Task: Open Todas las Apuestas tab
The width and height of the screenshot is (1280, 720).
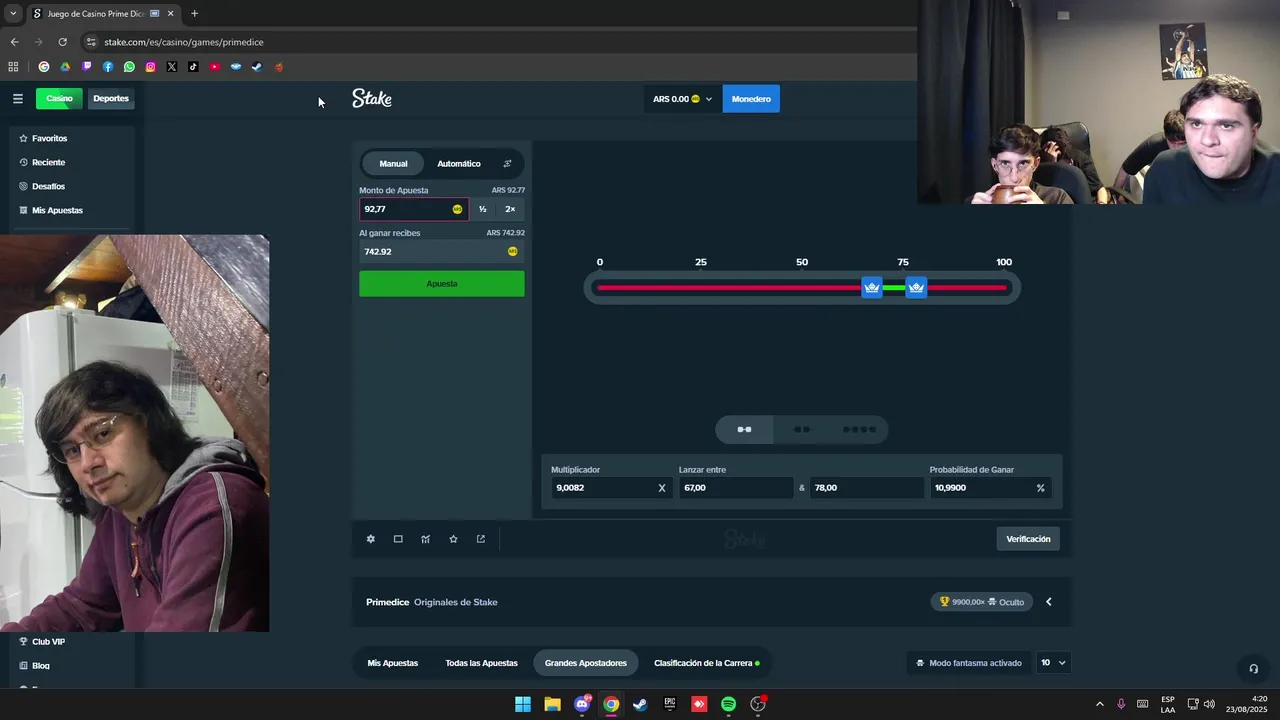Action: pos(482,663)
